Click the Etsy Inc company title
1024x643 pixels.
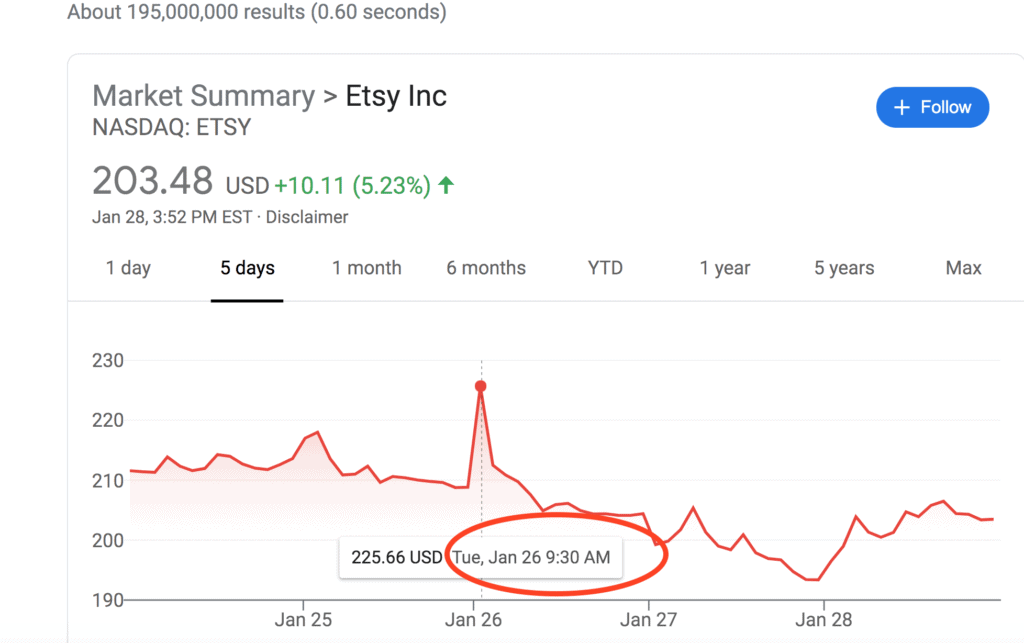point(396,96)
